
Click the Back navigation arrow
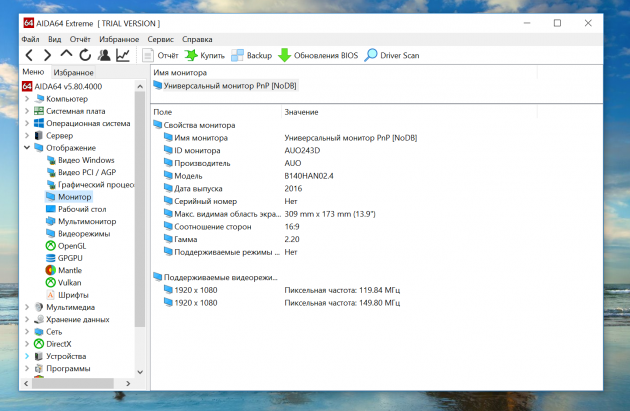[x=30, y=55]
